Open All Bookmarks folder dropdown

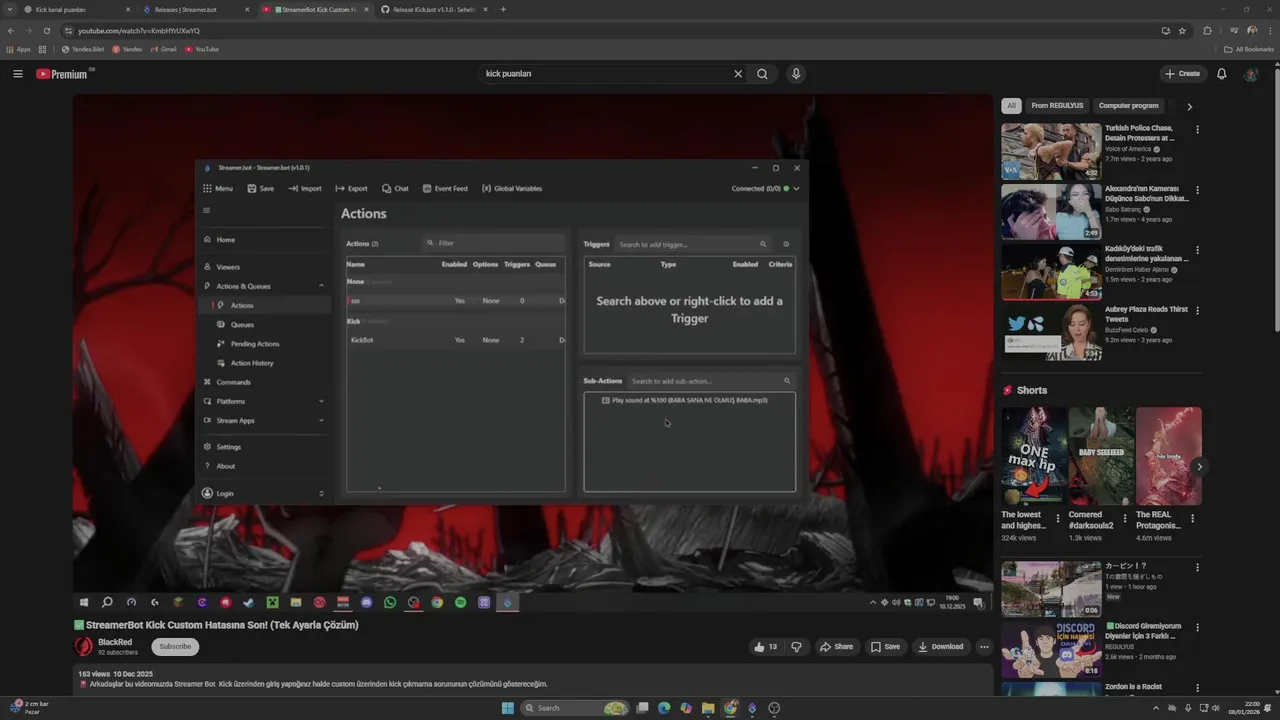(x=1249, y=49)
